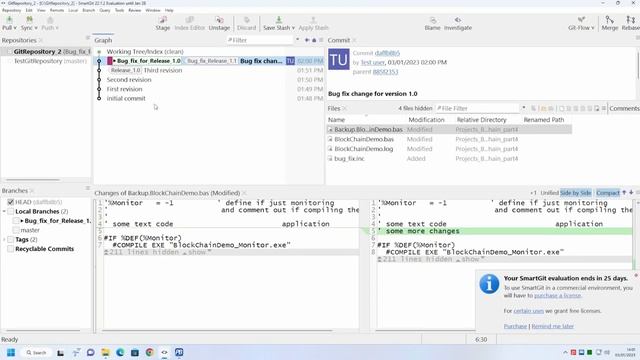640x360 pixels.
Task: Open the Index Editor tool
Action: (x=189, y=23)
